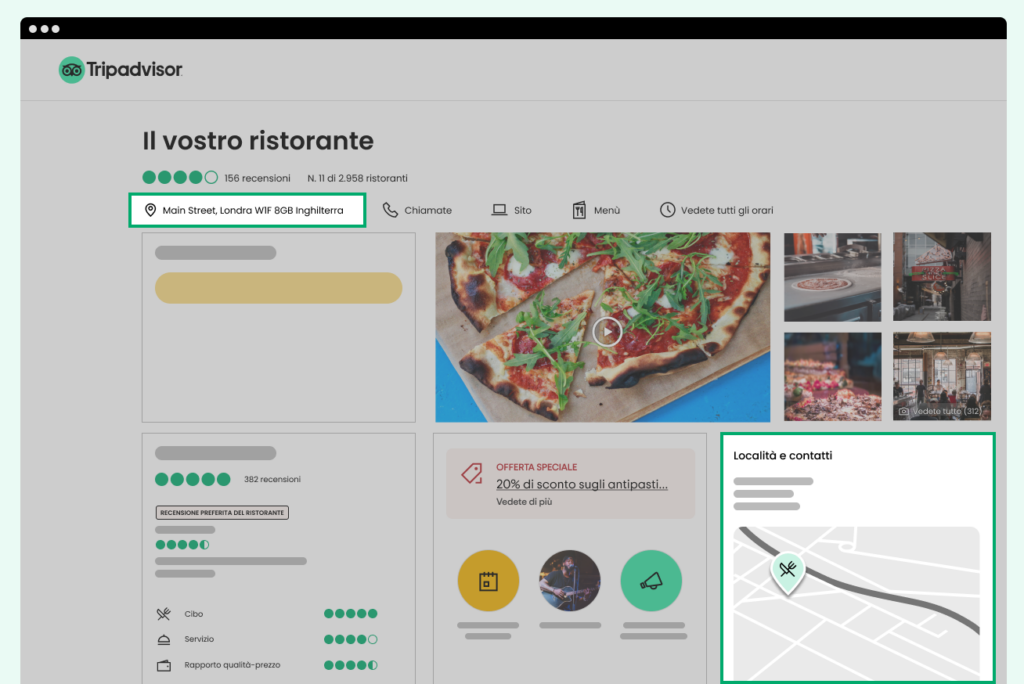This screenshot has height=684, width=1024.
Task: Click the green megaphone circle icon
Action: [650, 581]
